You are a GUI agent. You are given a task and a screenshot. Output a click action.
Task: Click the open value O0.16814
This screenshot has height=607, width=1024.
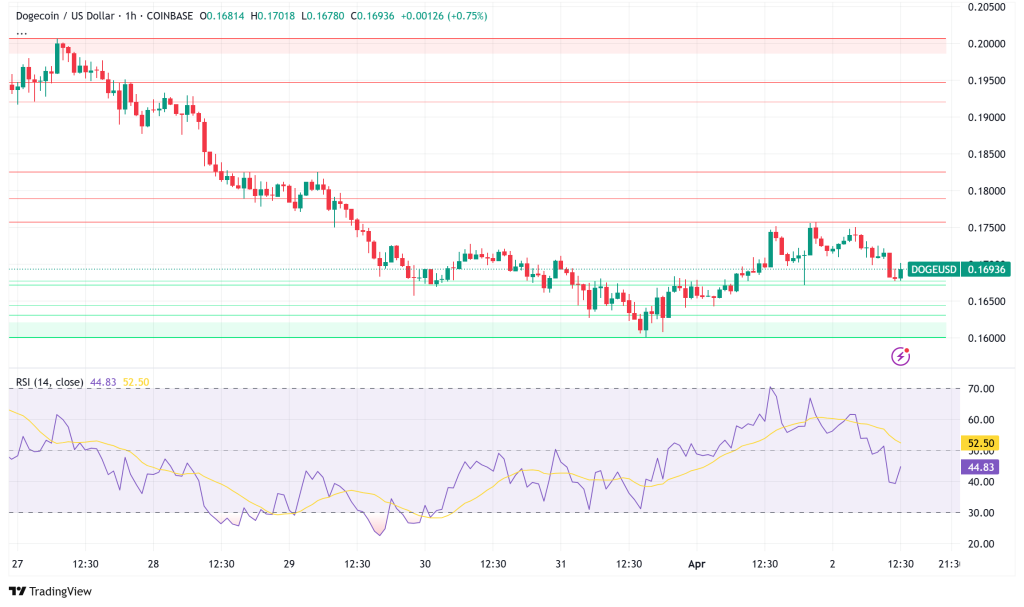tap(222, 16)
